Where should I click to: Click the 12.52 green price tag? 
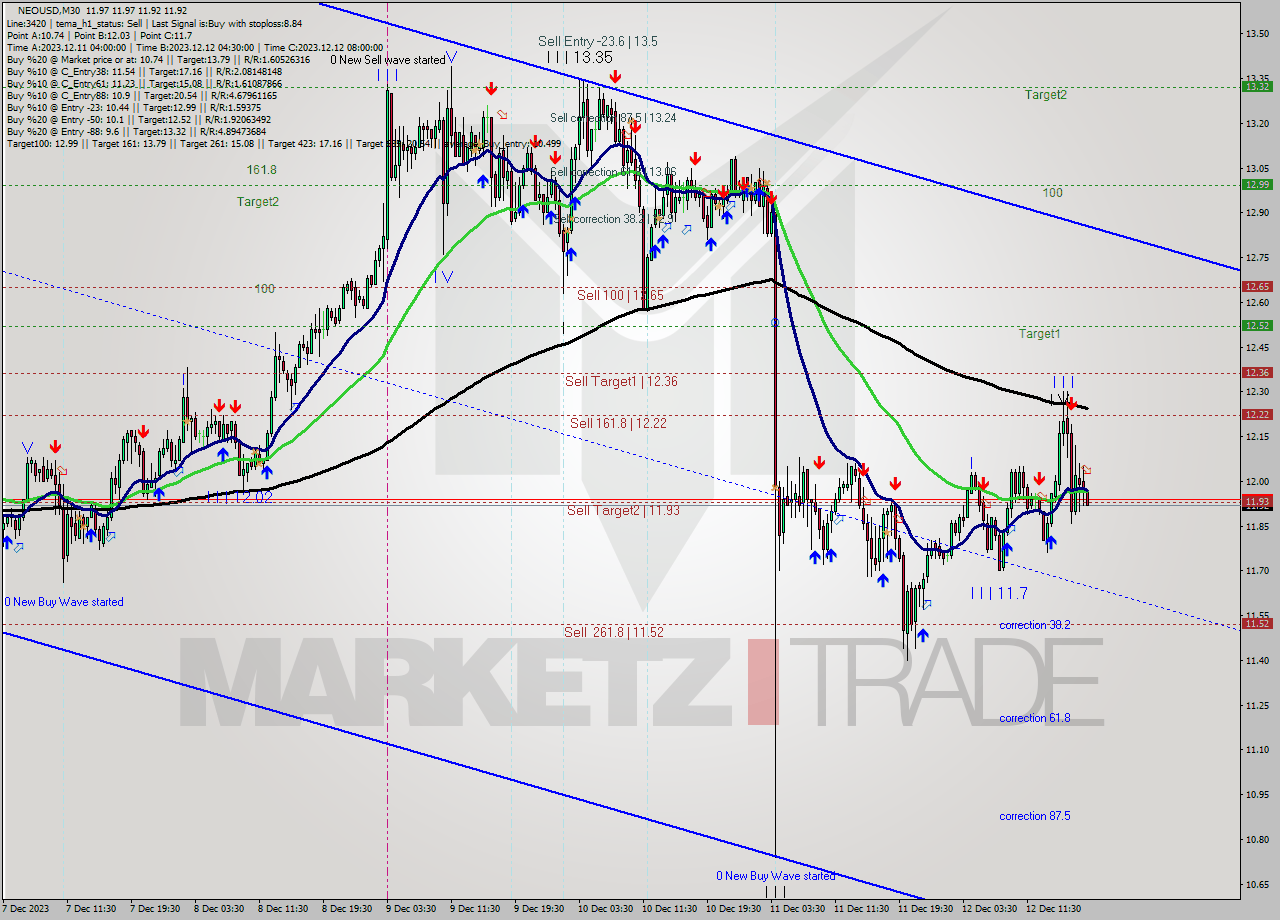tap(1256, 325)
